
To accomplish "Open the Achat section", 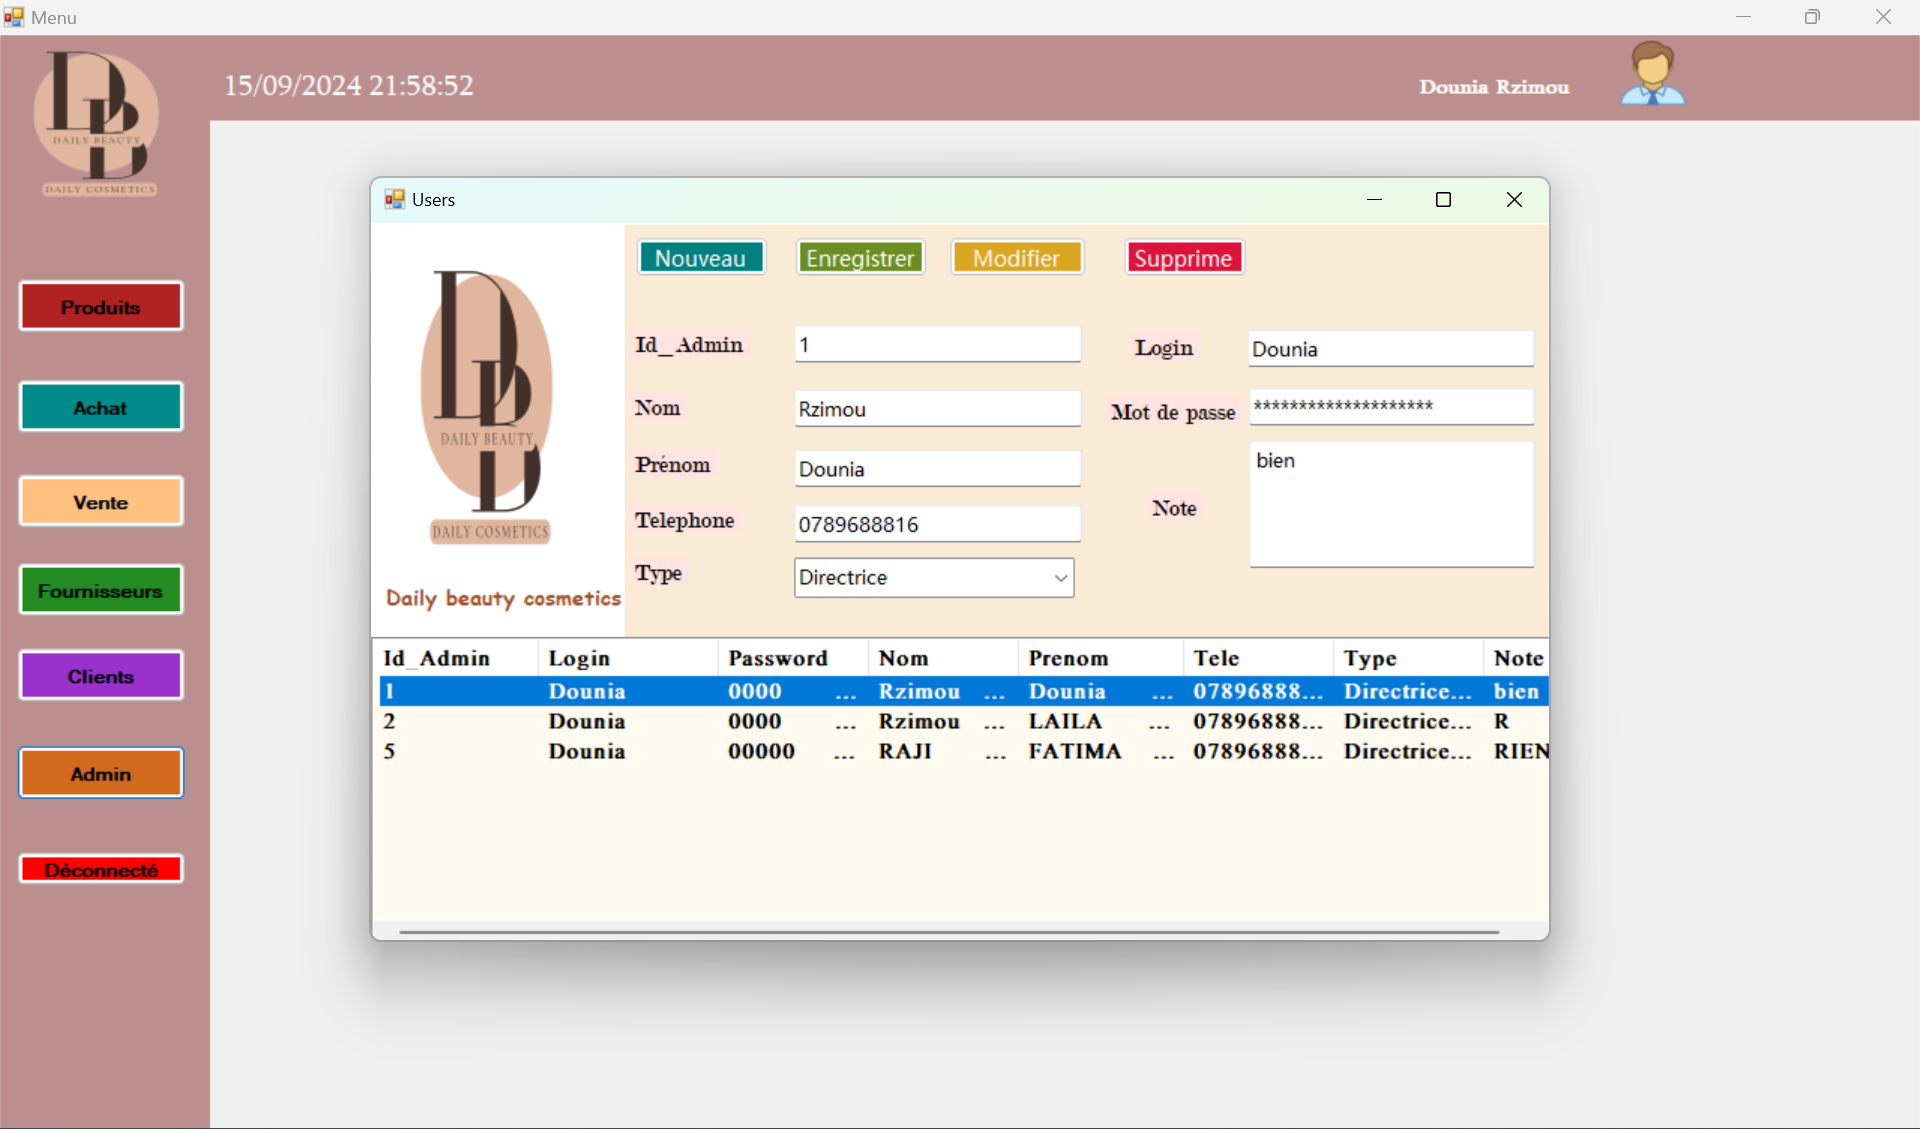I will (101, 407).
